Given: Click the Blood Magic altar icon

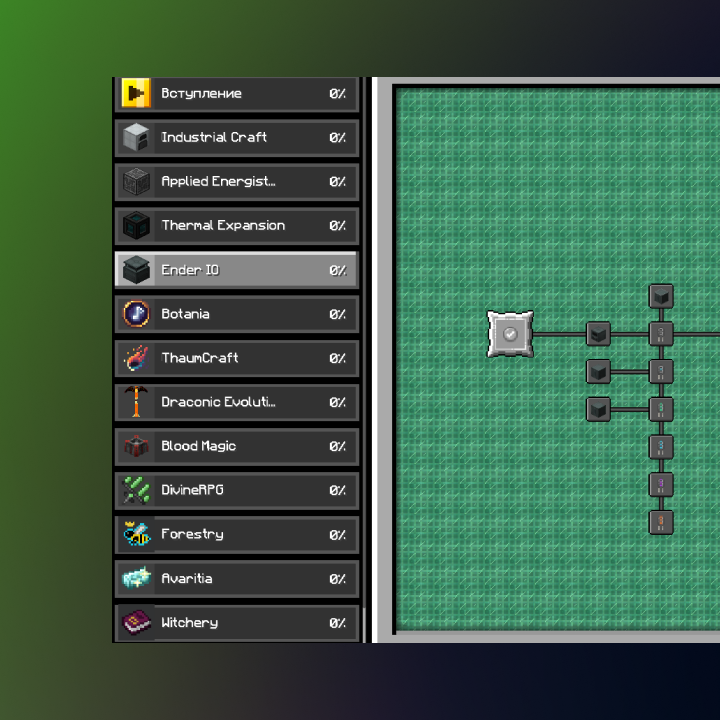Looking at the screenshot, I should tap(136, 446).
